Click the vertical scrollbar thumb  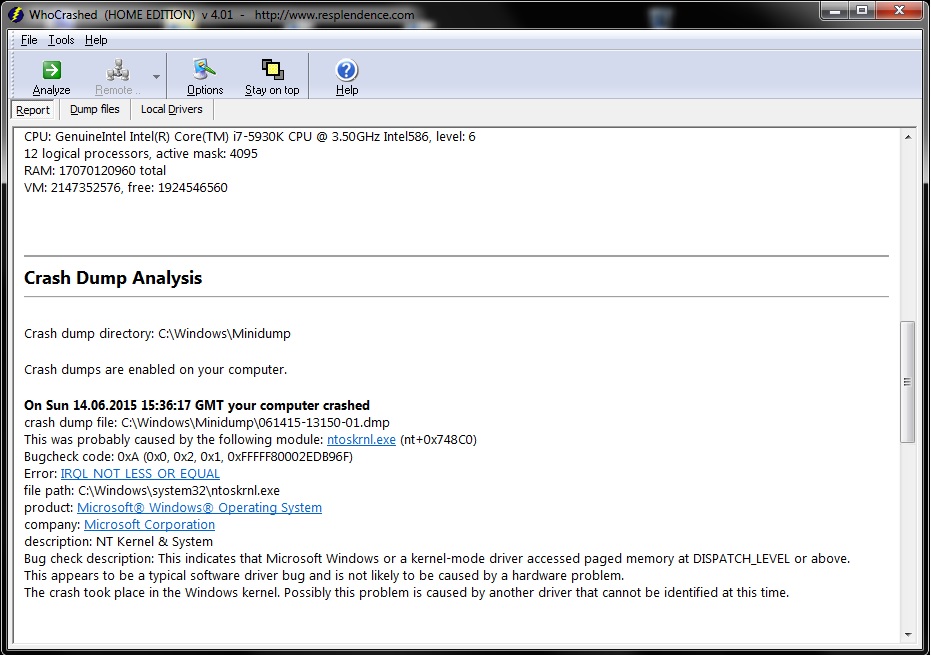pos(907,382)
